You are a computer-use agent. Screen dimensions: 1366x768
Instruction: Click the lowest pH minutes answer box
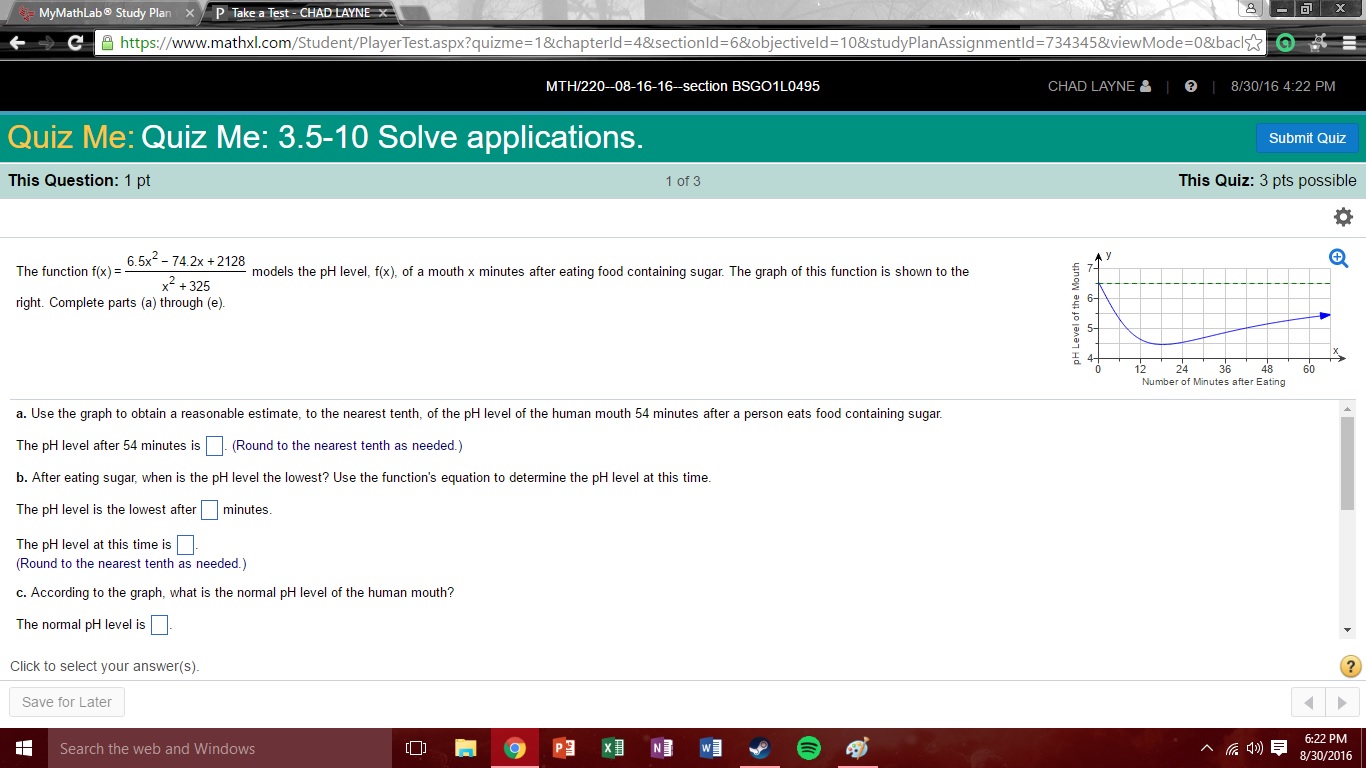[x=209, y=510]
